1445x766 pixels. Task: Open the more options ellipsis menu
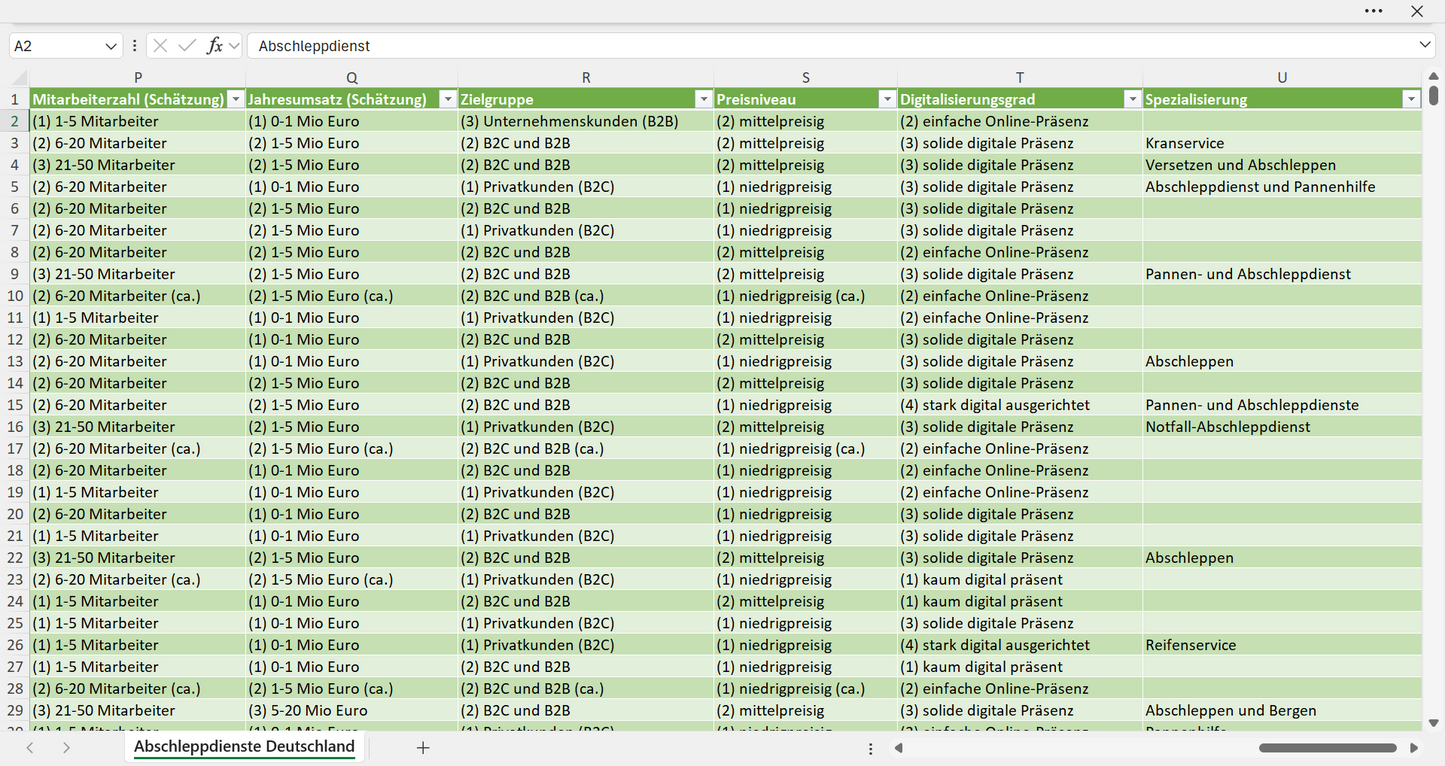[1373, 11]
